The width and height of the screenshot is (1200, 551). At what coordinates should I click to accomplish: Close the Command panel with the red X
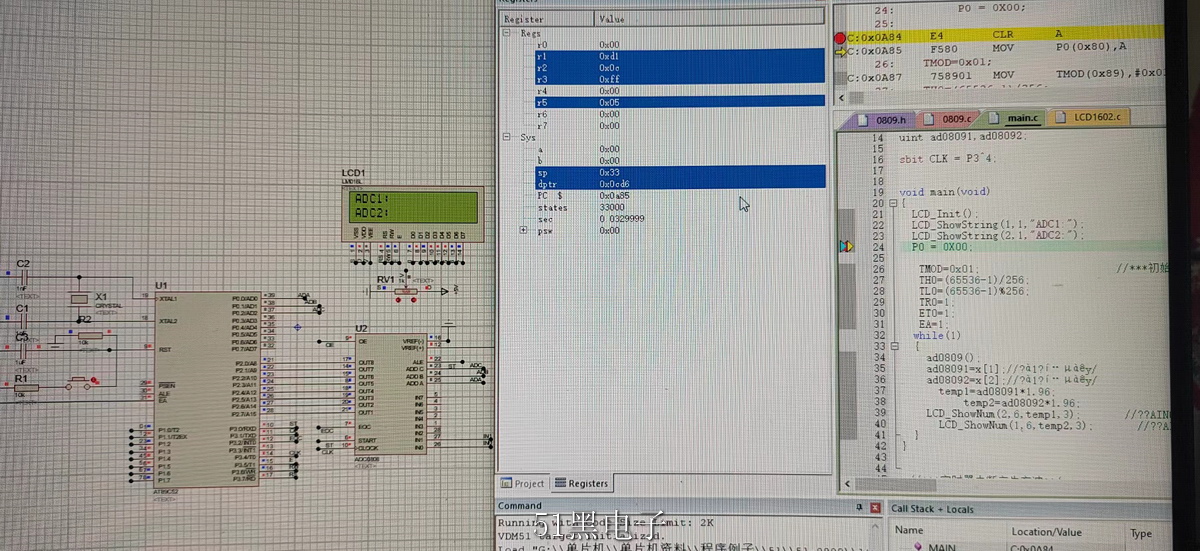pyautogui.click(x=875, y=508)
